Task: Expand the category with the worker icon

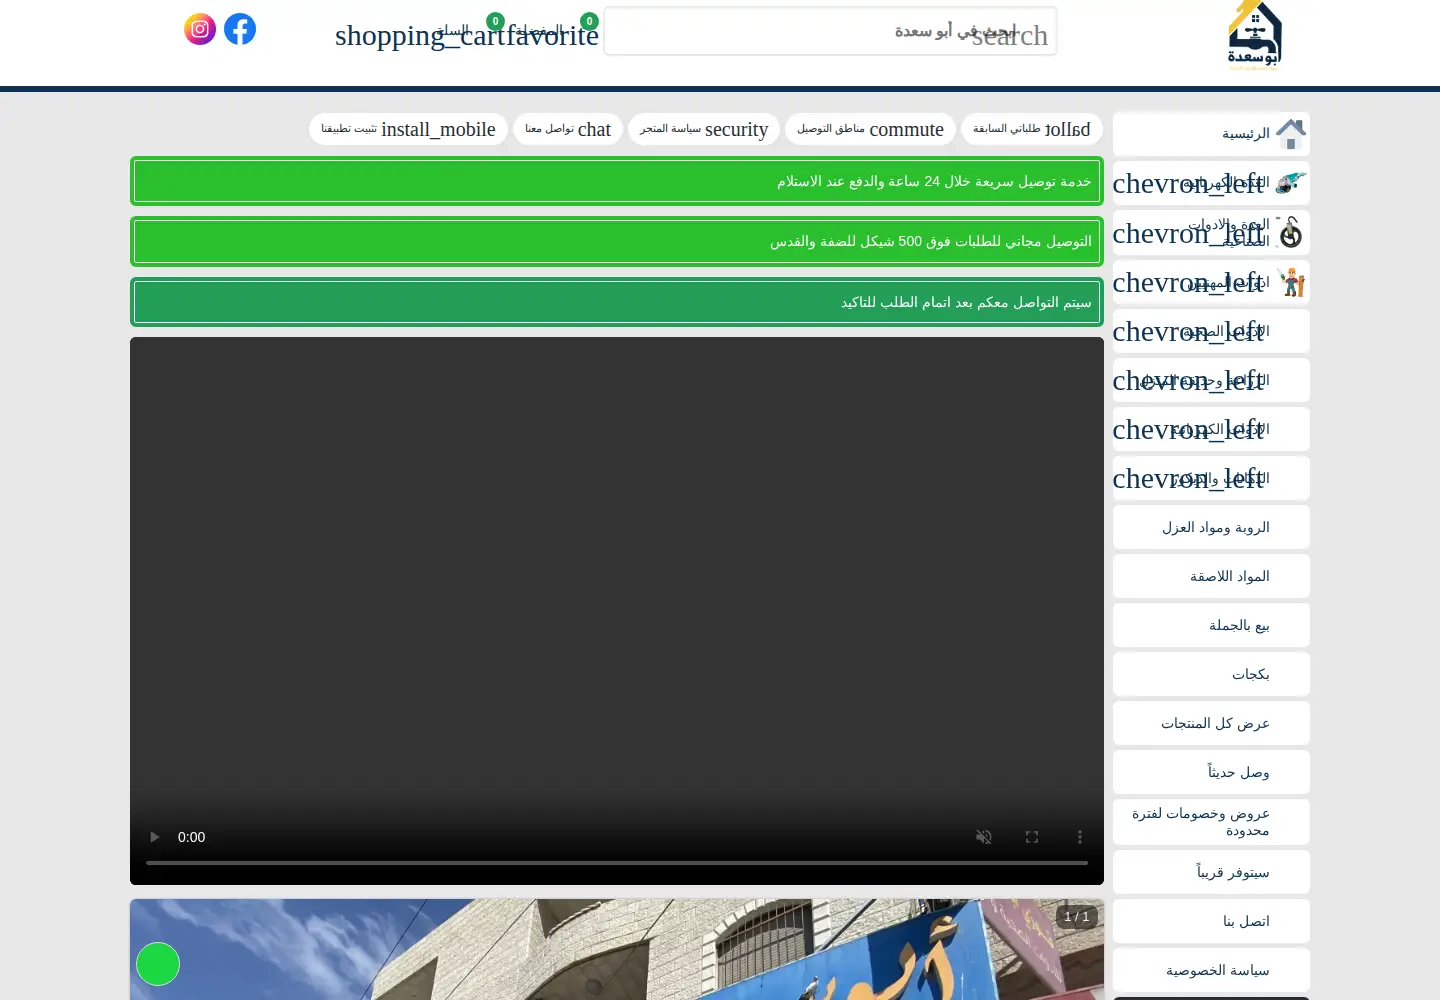Action: click(x=1211, y=282)
